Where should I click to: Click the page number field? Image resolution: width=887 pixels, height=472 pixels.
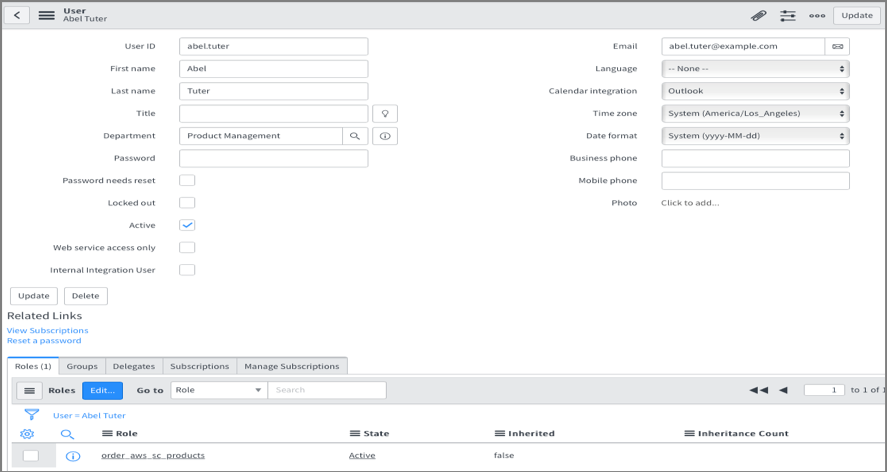(x=824, y=390)
